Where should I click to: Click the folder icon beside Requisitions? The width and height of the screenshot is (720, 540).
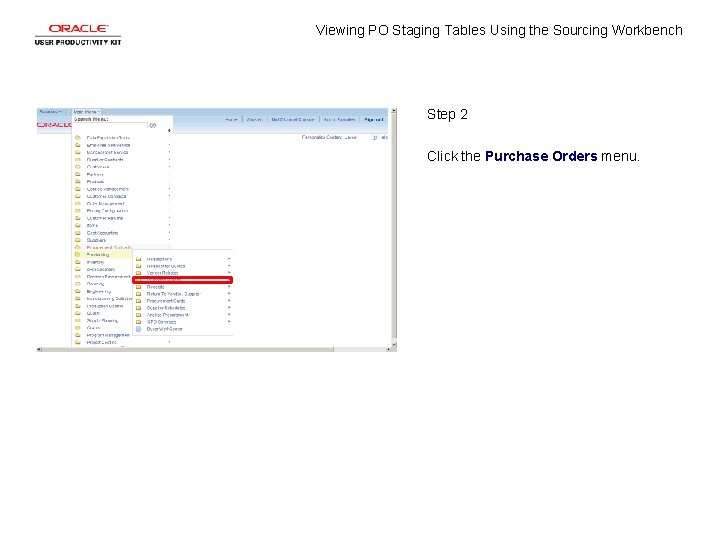pyautogui.click(x=139, y=259)
